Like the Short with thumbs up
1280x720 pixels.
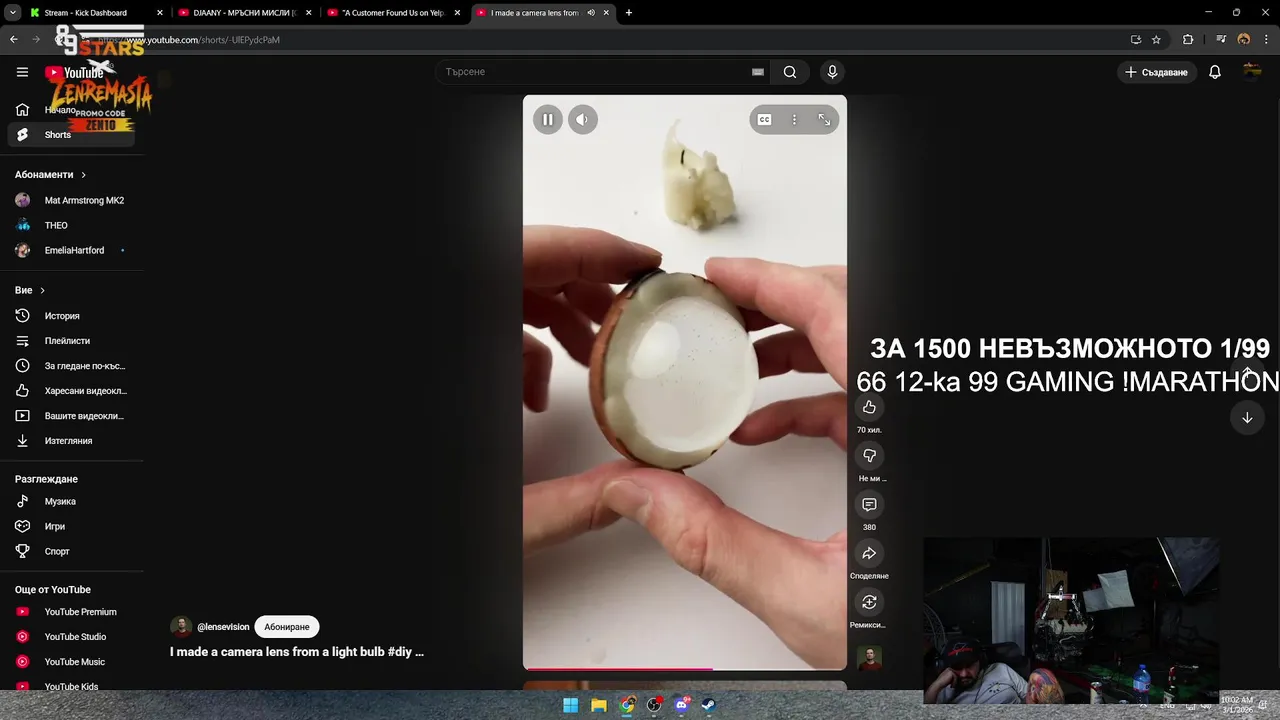[869, 407]
